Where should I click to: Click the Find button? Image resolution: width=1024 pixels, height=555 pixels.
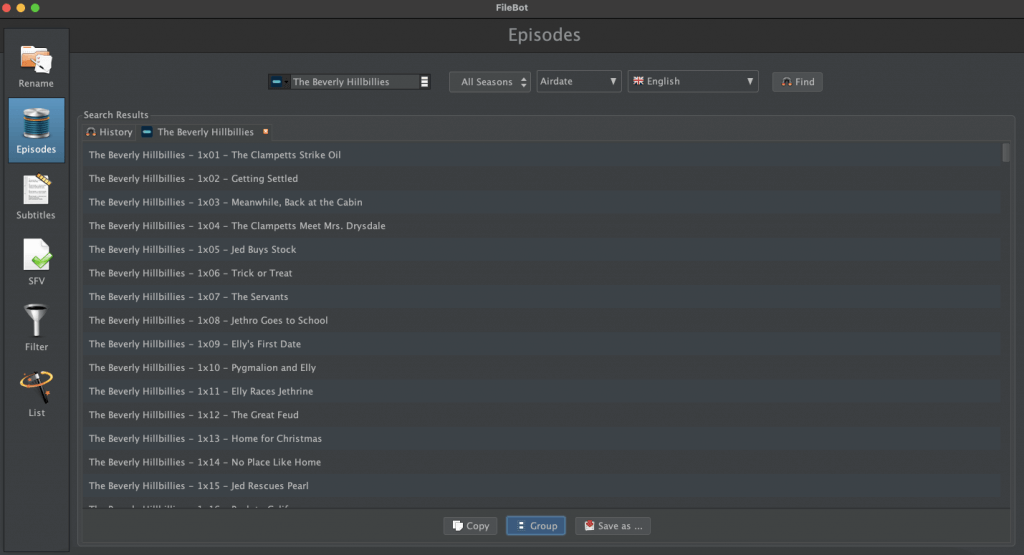tap(797, 82)
